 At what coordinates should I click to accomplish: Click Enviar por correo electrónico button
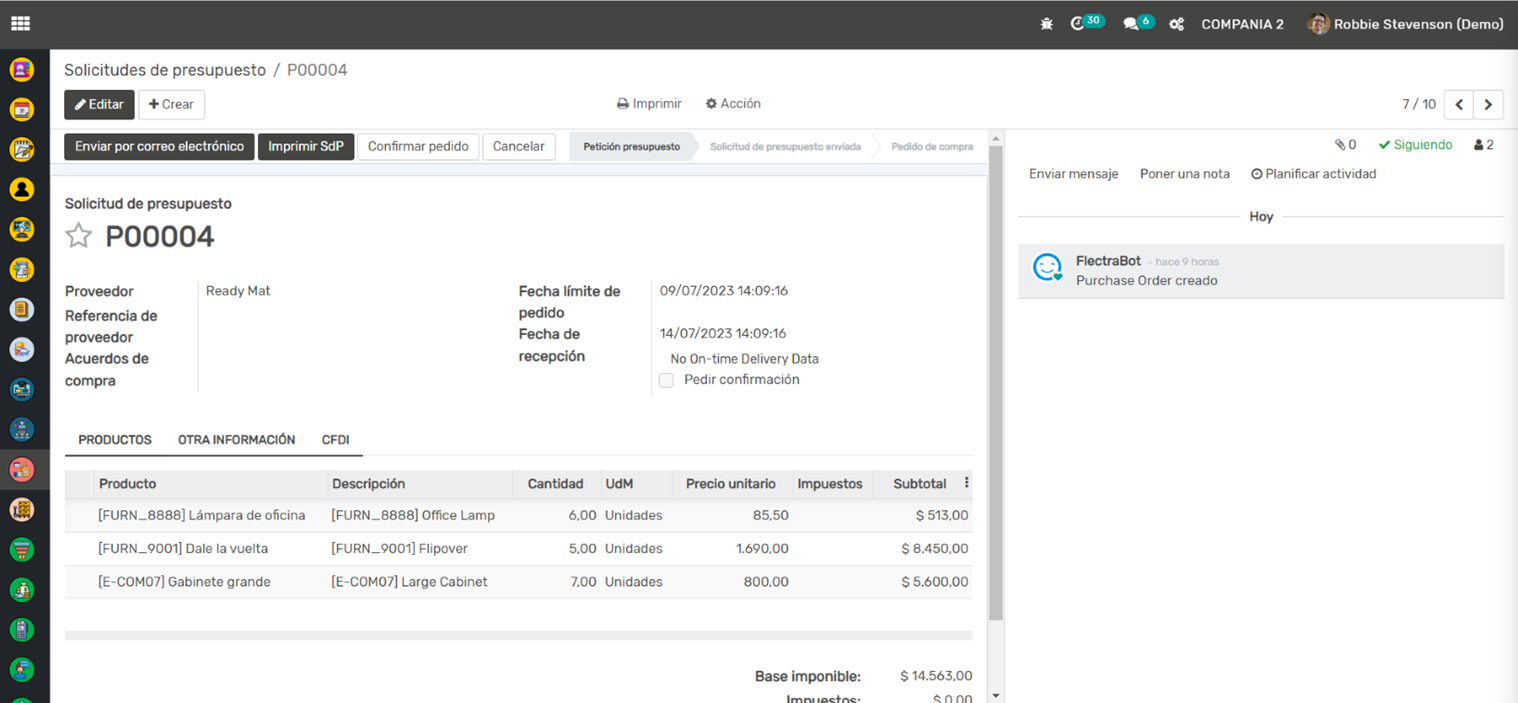pyautogui.click(x=159, y=147)
